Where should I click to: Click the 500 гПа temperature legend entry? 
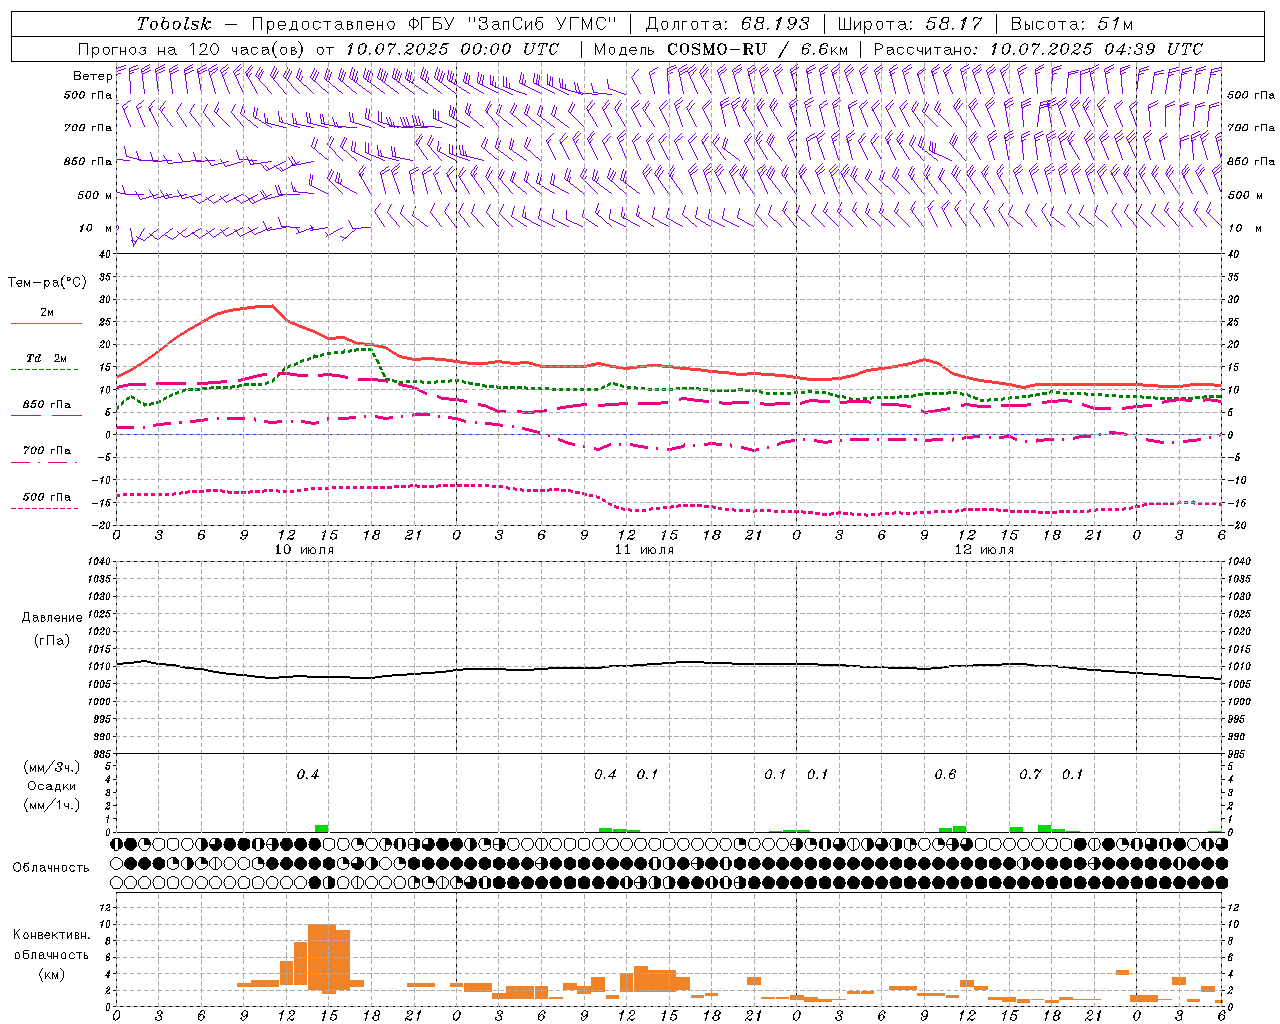click(47, 497)
